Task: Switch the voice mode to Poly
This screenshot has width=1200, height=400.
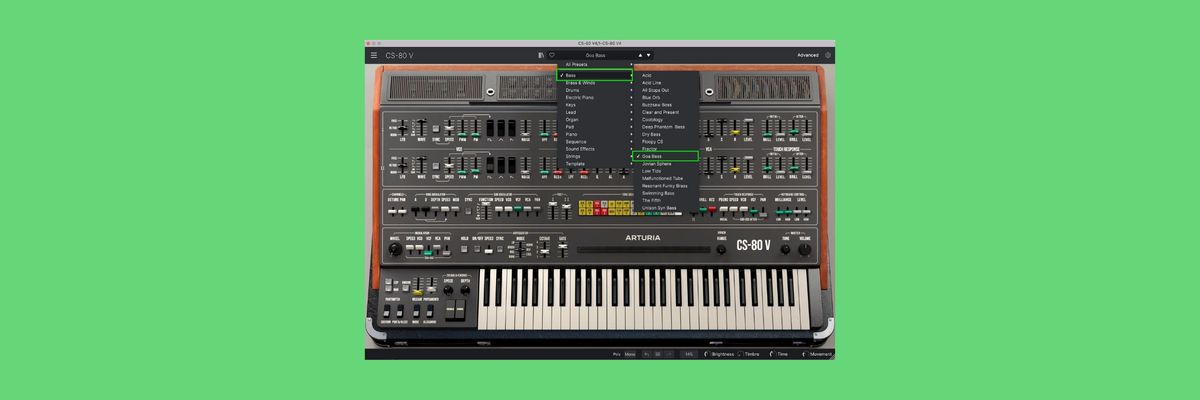Action: point(615,354)
